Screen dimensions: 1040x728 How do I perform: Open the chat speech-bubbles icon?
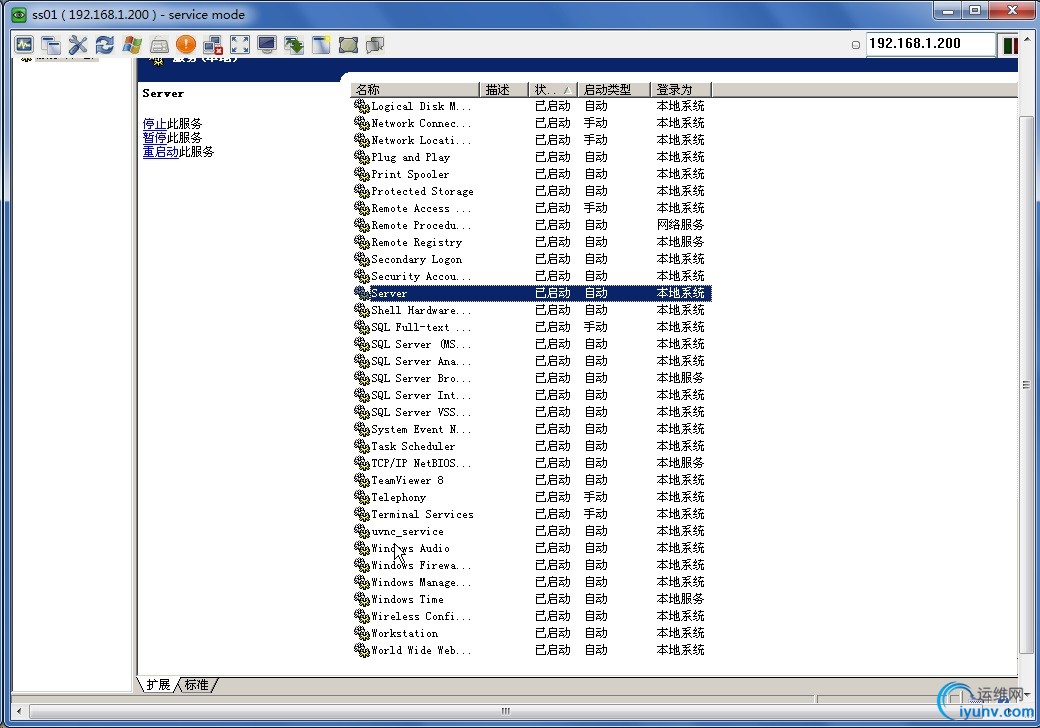click(x=375, y=44)
